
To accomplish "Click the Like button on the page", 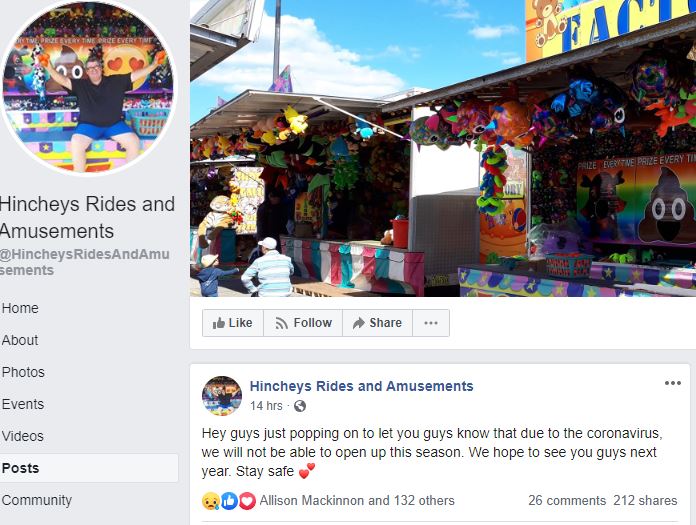I will coord(233,323).
